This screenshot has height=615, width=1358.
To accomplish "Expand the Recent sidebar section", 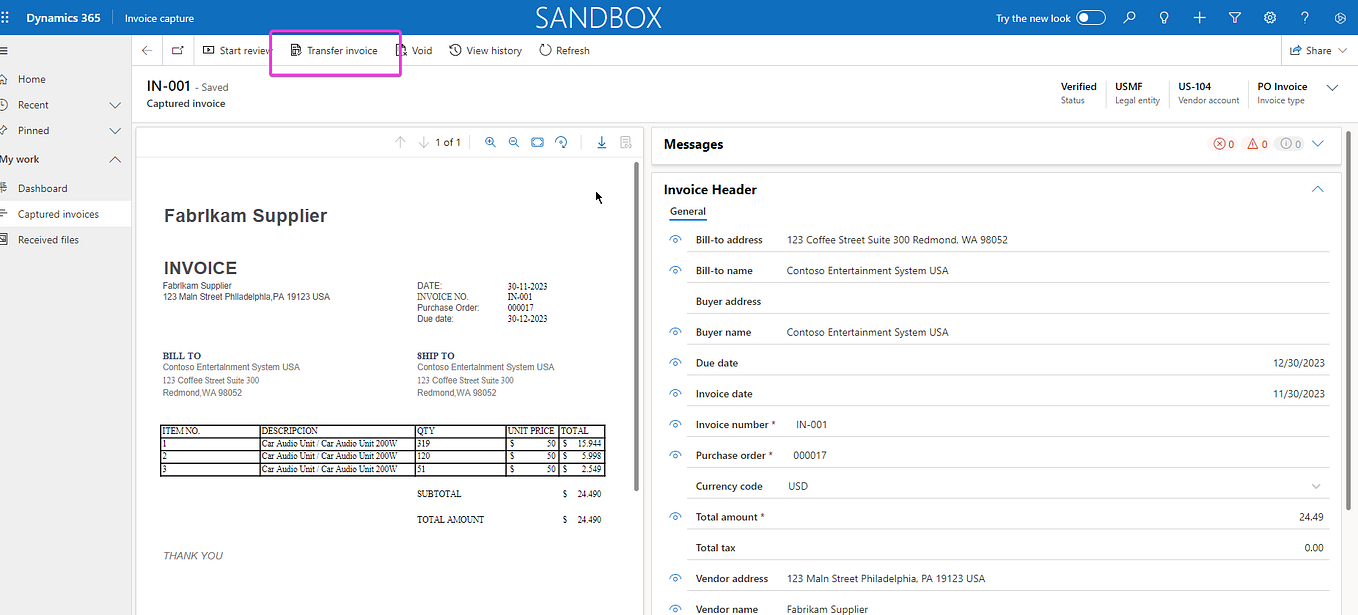I will click(115, 104).
